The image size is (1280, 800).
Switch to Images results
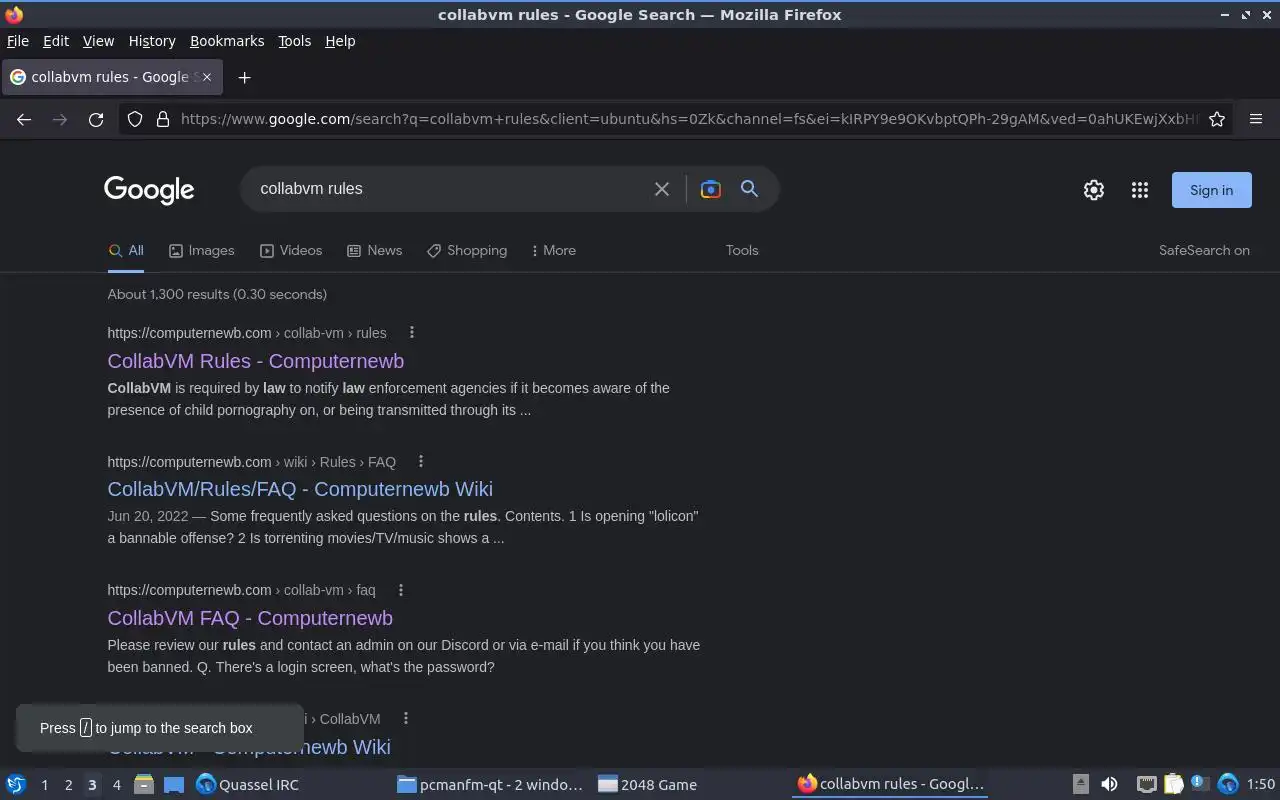point(201,251)
